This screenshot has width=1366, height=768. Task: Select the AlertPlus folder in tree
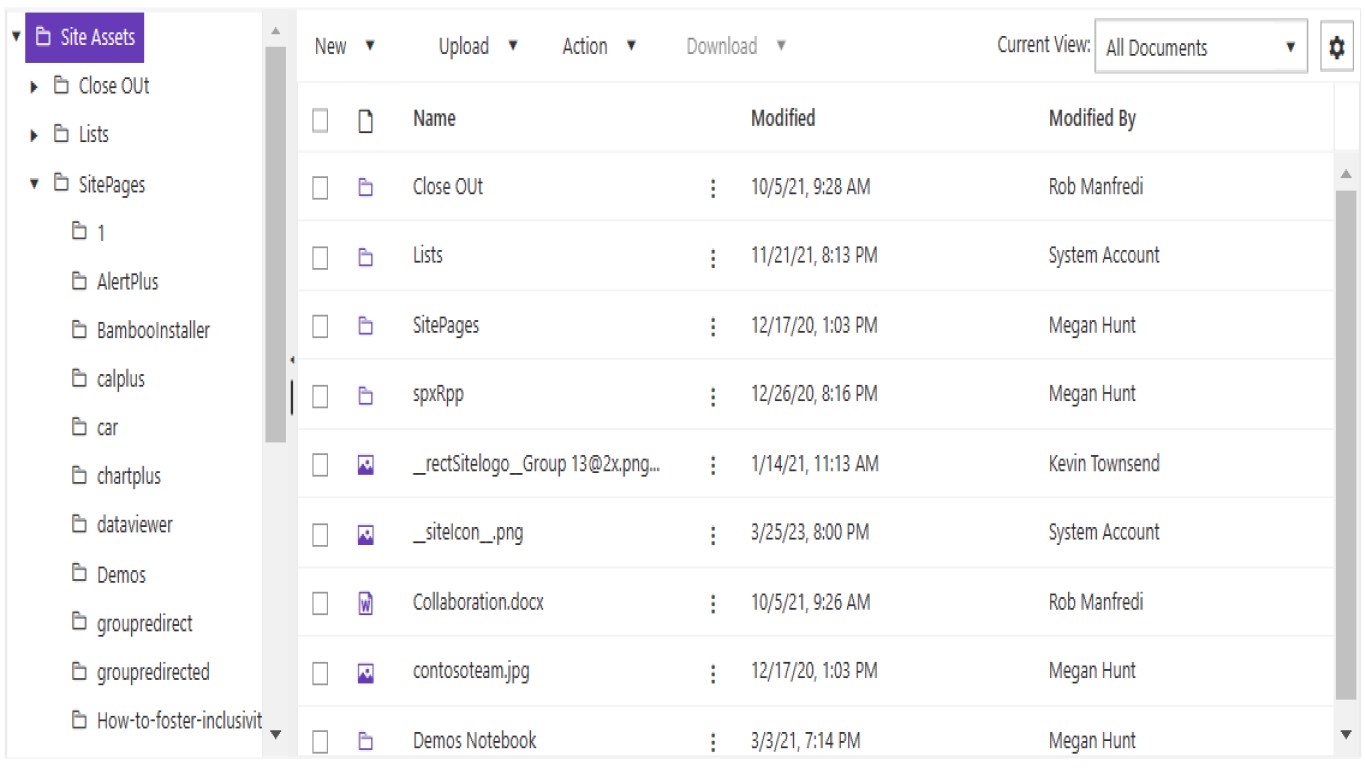[x=127, y=282]
